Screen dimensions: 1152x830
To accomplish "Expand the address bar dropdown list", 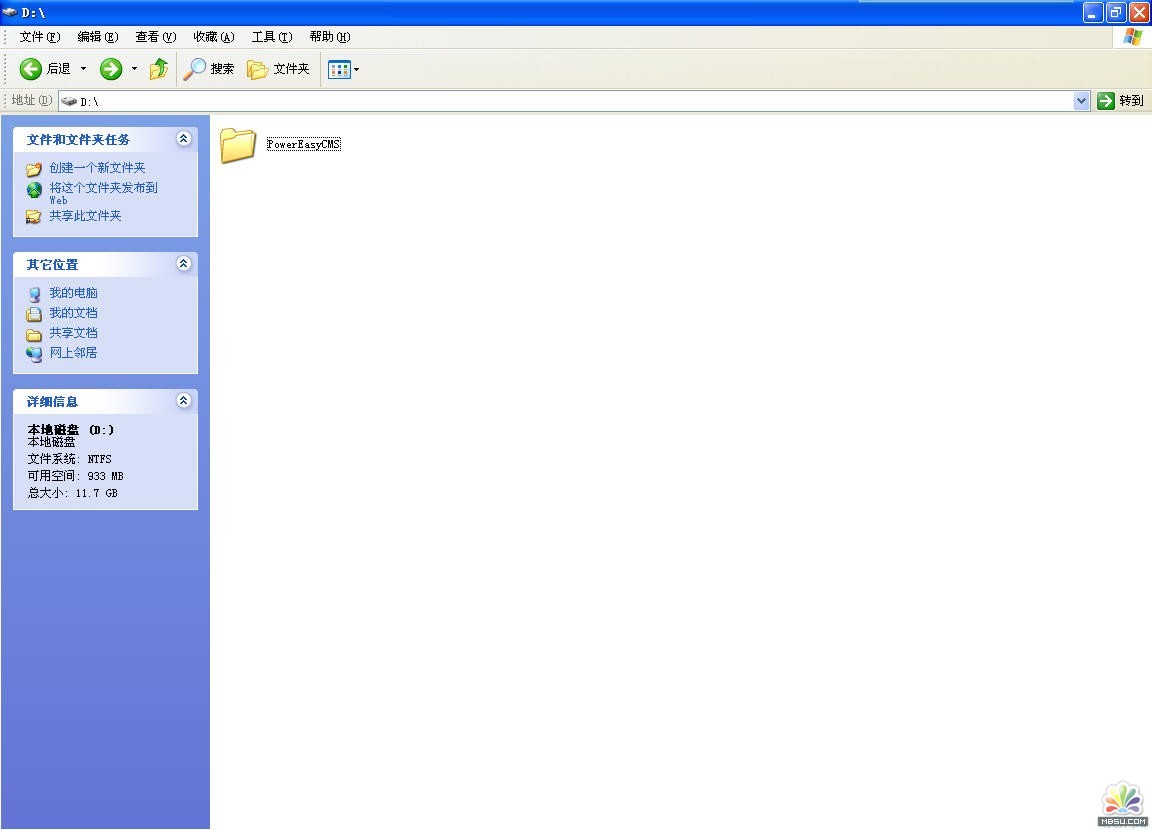I will pyautogui.click(x=1081, y=101).
